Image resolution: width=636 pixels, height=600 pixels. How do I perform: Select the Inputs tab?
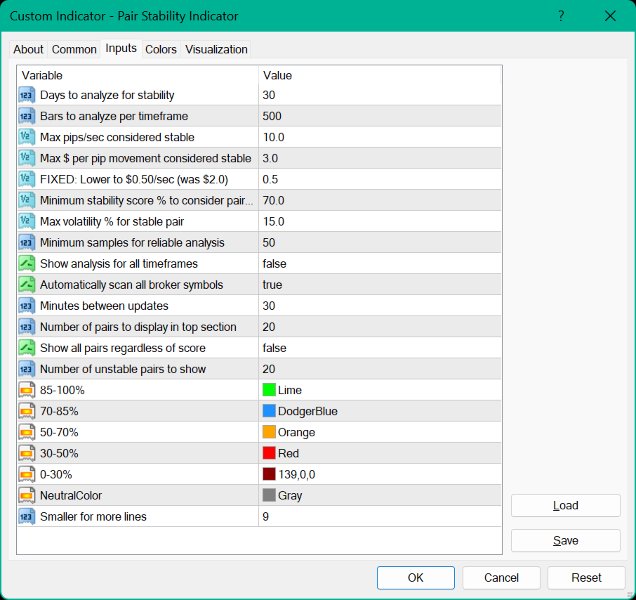pos(121,48)
